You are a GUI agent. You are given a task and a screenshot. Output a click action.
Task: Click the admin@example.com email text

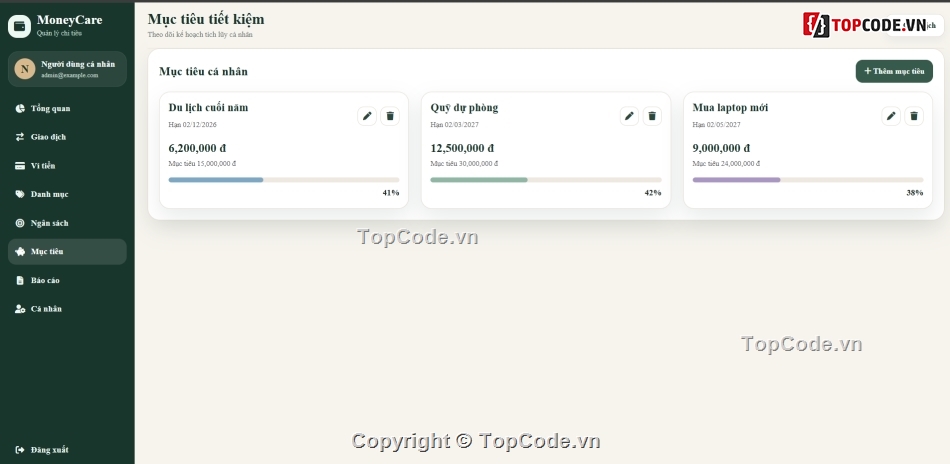point(70,75)
